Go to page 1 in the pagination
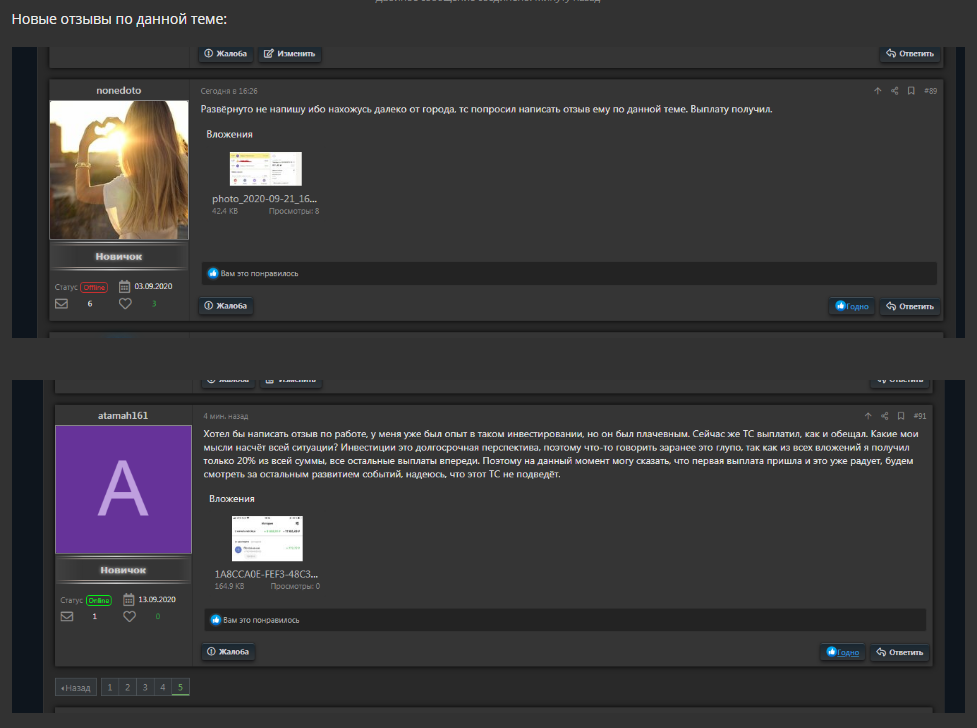The image size is (977, 728). click(x=110, y=687)
